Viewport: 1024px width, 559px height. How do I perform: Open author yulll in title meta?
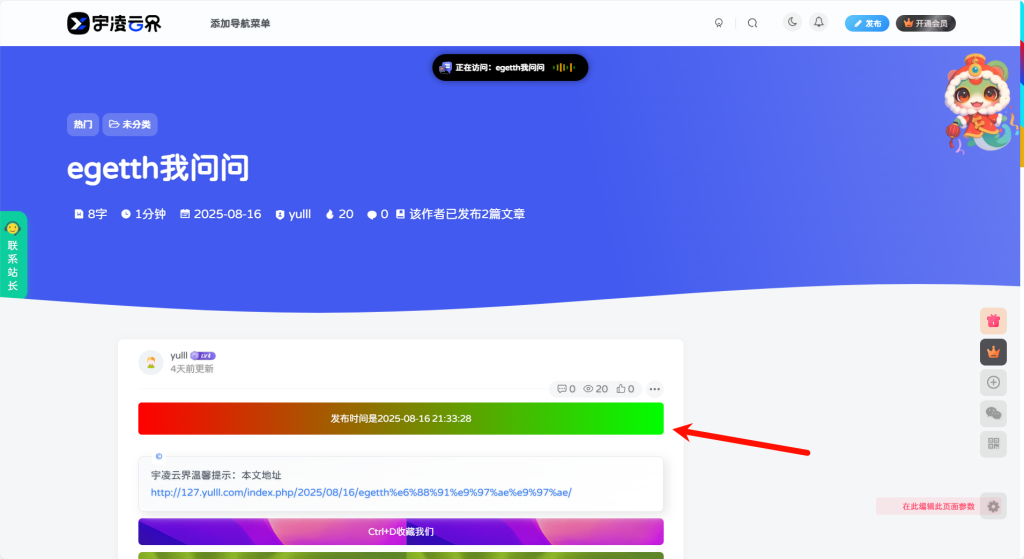pyautogui.click(x=293, y=214)
